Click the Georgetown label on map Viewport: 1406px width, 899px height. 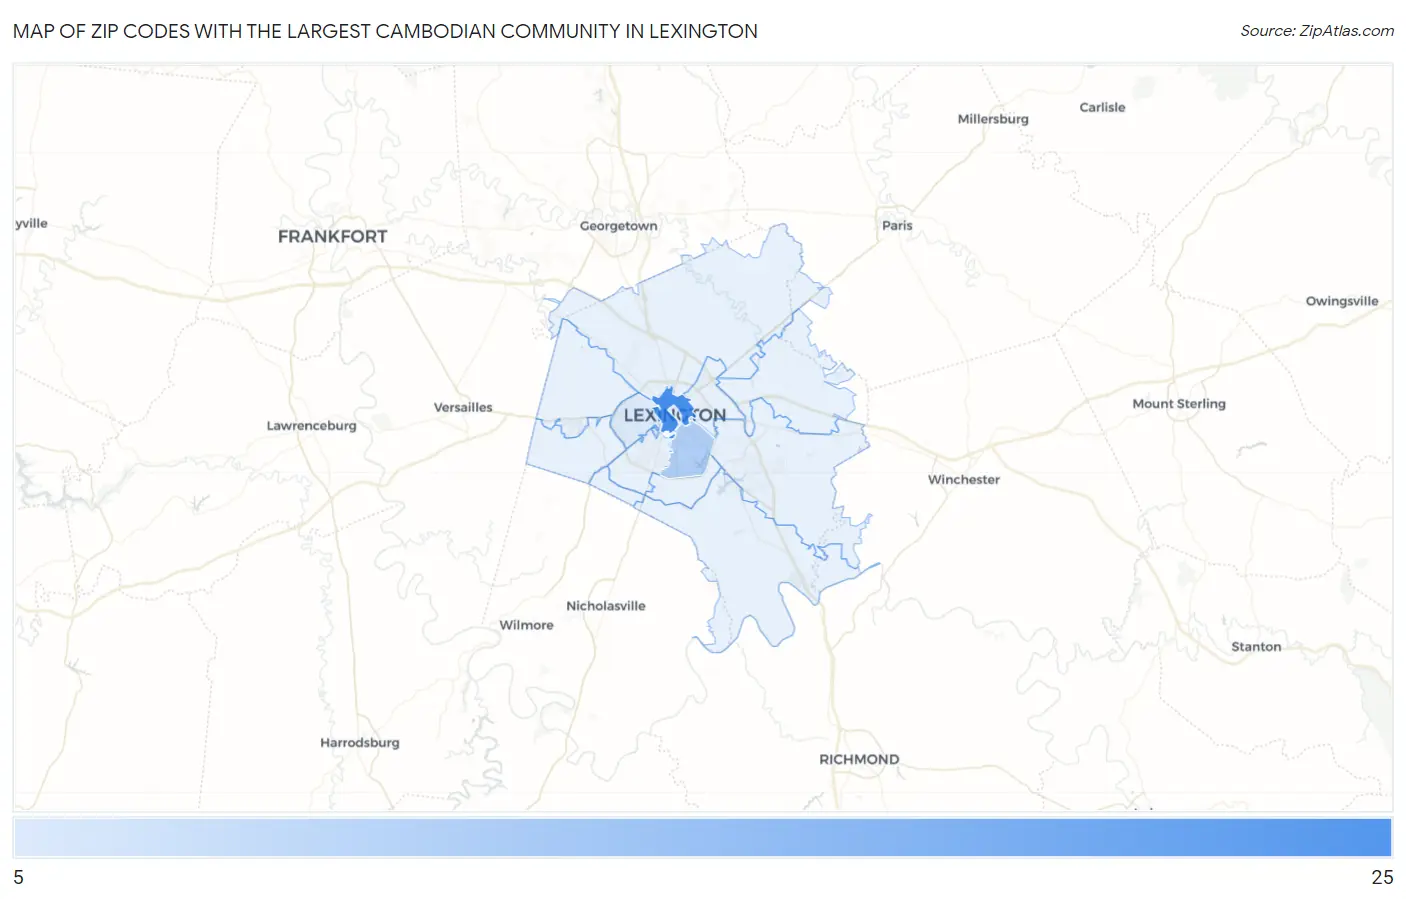[x=619, y=226]
